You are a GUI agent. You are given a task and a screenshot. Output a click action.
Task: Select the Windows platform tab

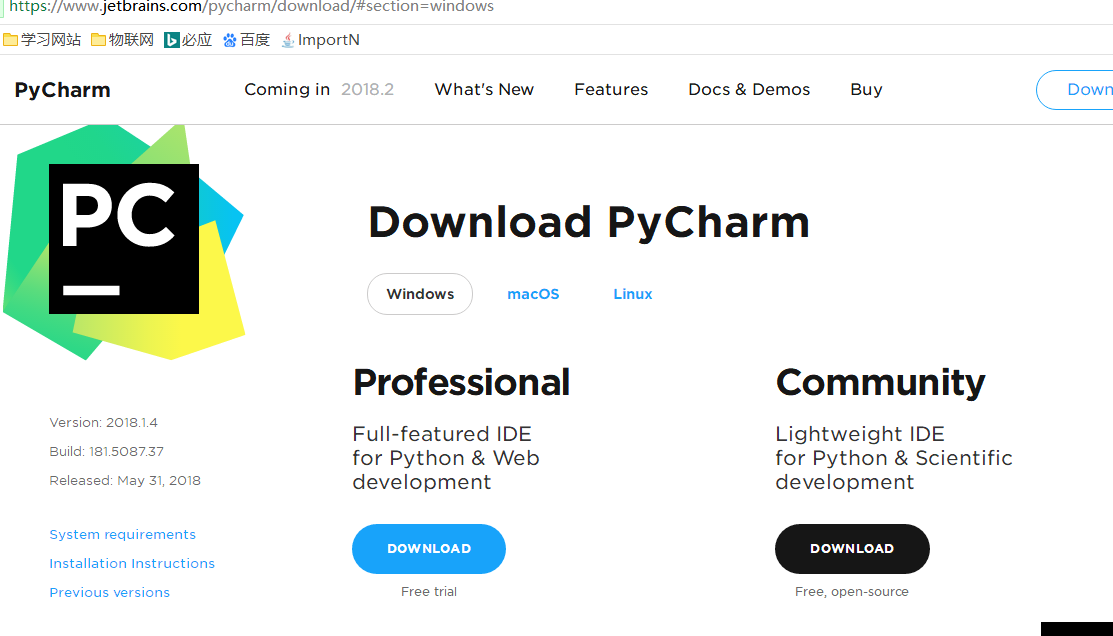[420, 294]
